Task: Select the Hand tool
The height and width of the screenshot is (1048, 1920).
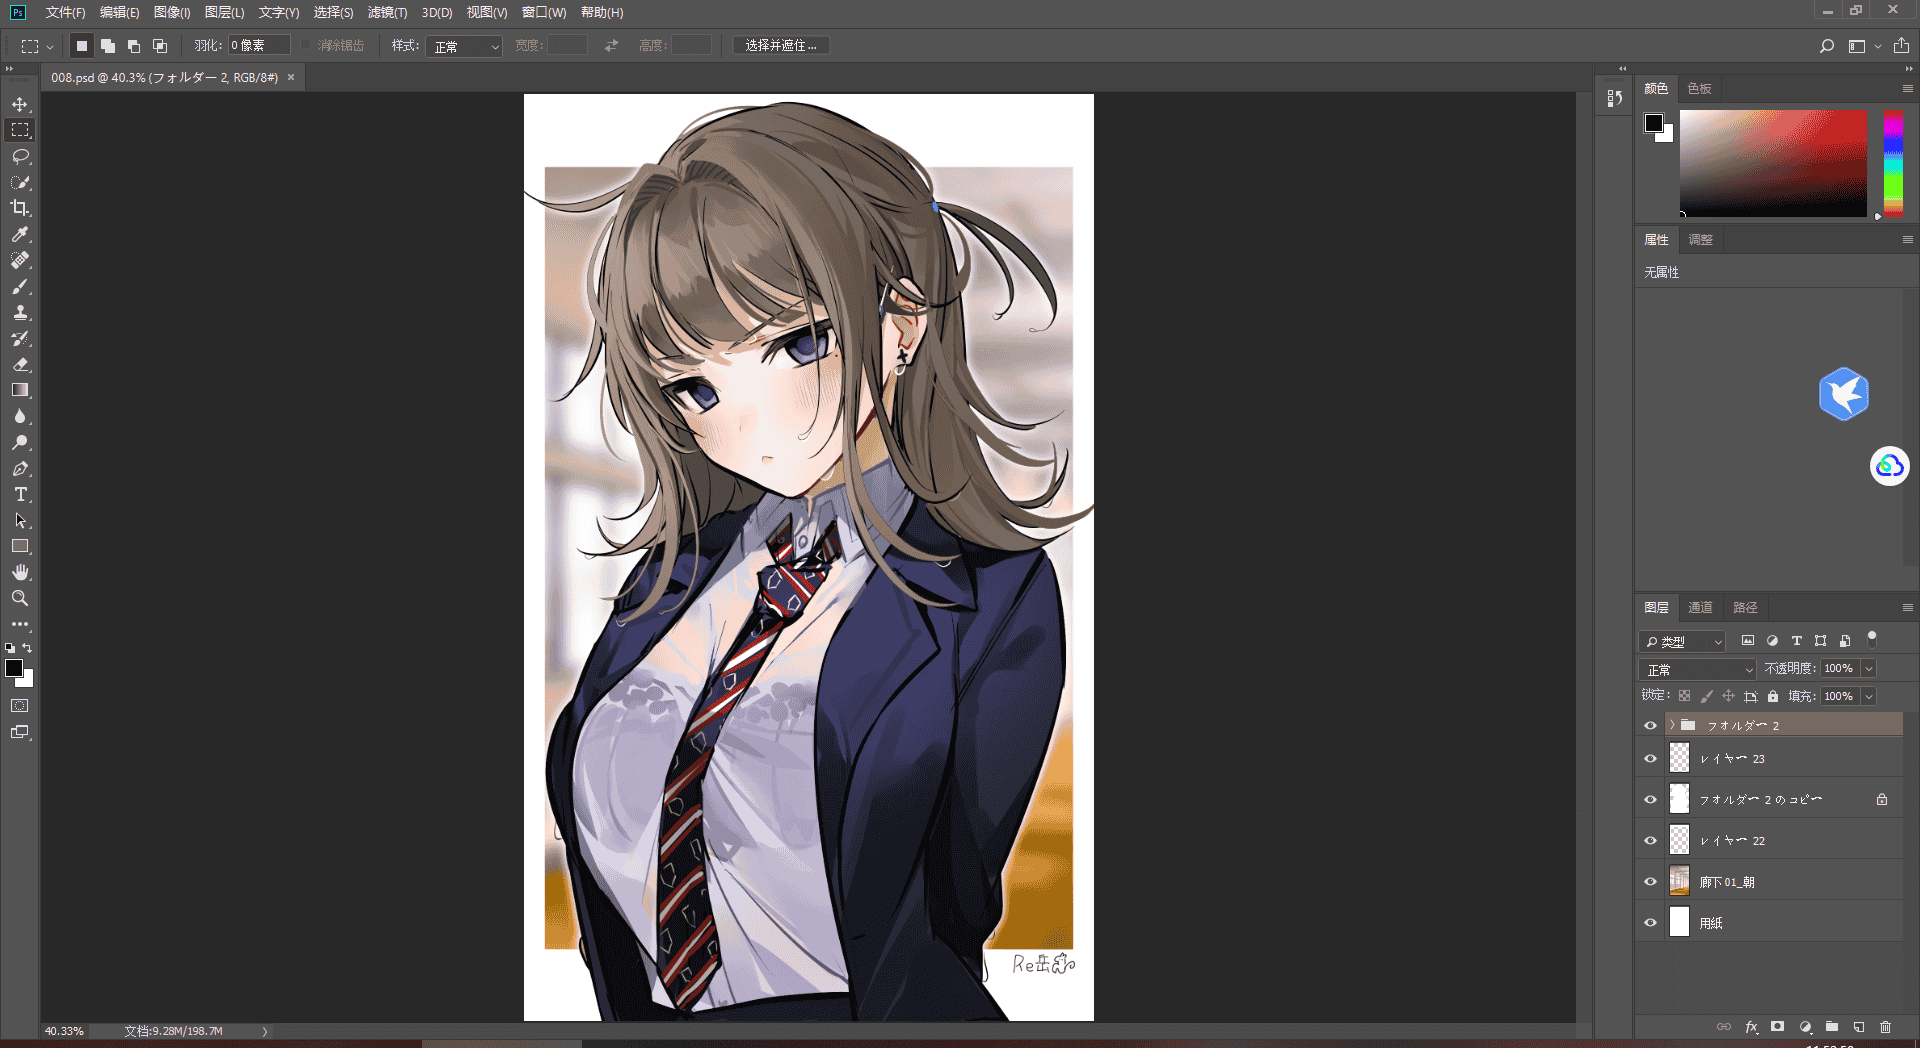Action: (x=20, y=572)
